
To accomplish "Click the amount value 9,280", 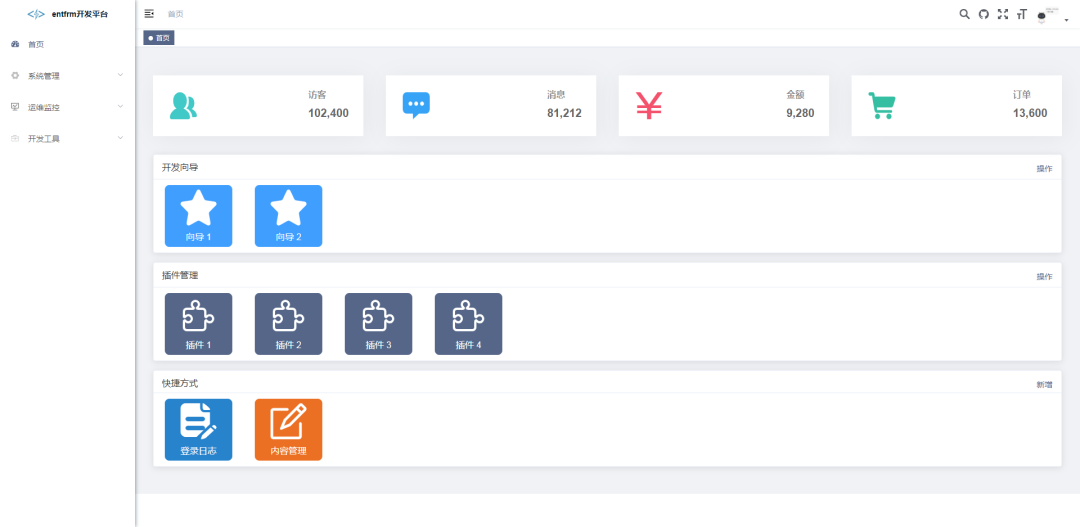I will [x=800, y=114].
